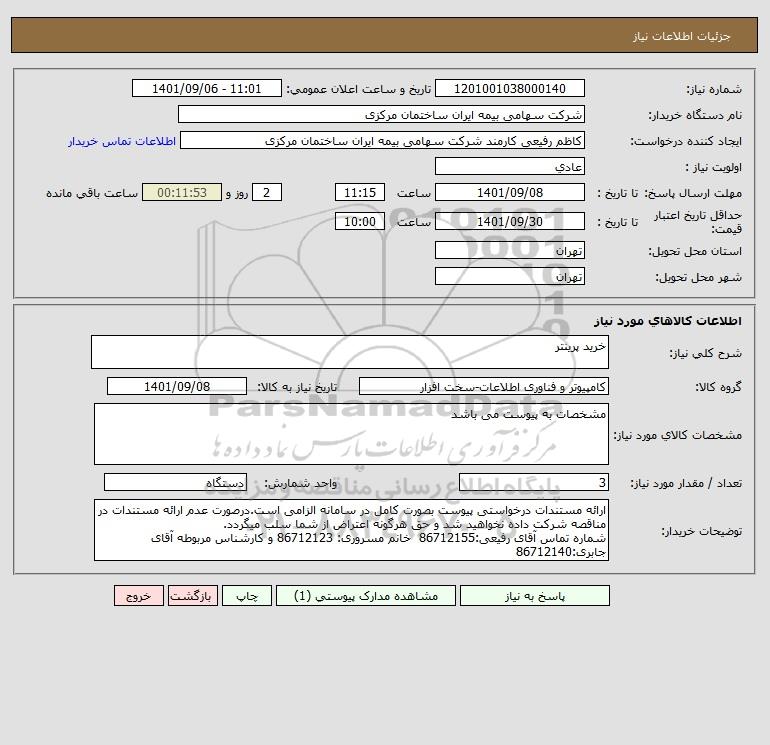Click the priority field 'عادي'
770x745 pixels.
tap(510, 166)
